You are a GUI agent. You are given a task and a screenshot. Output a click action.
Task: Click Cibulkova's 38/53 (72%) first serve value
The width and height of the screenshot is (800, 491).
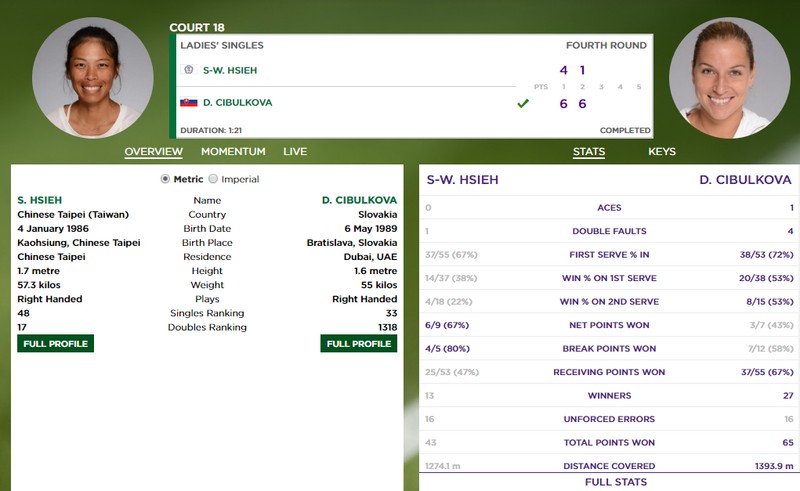tap(767, 255)
